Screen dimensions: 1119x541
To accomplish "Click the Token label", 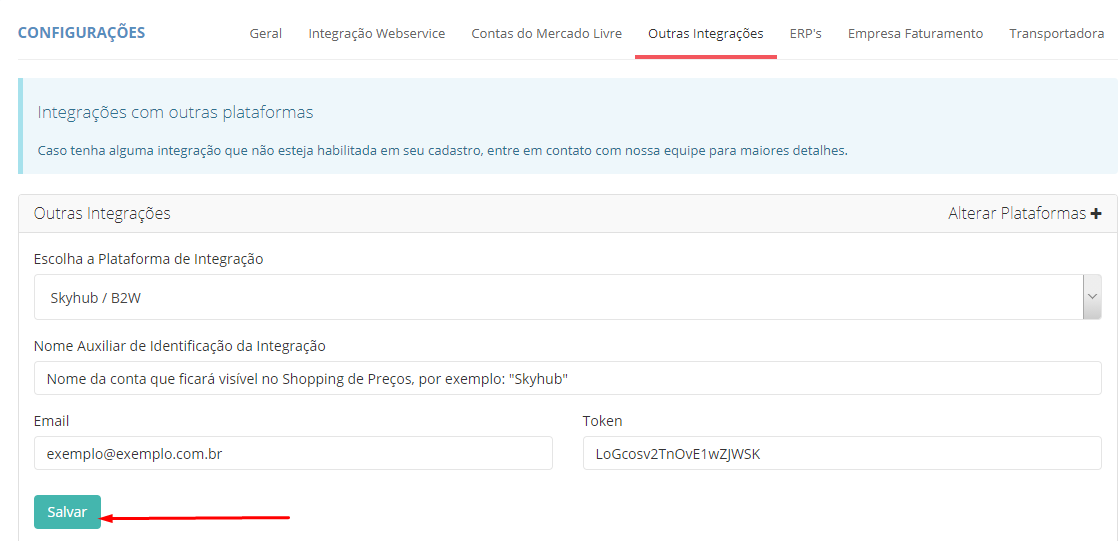I will coord(602,421).
